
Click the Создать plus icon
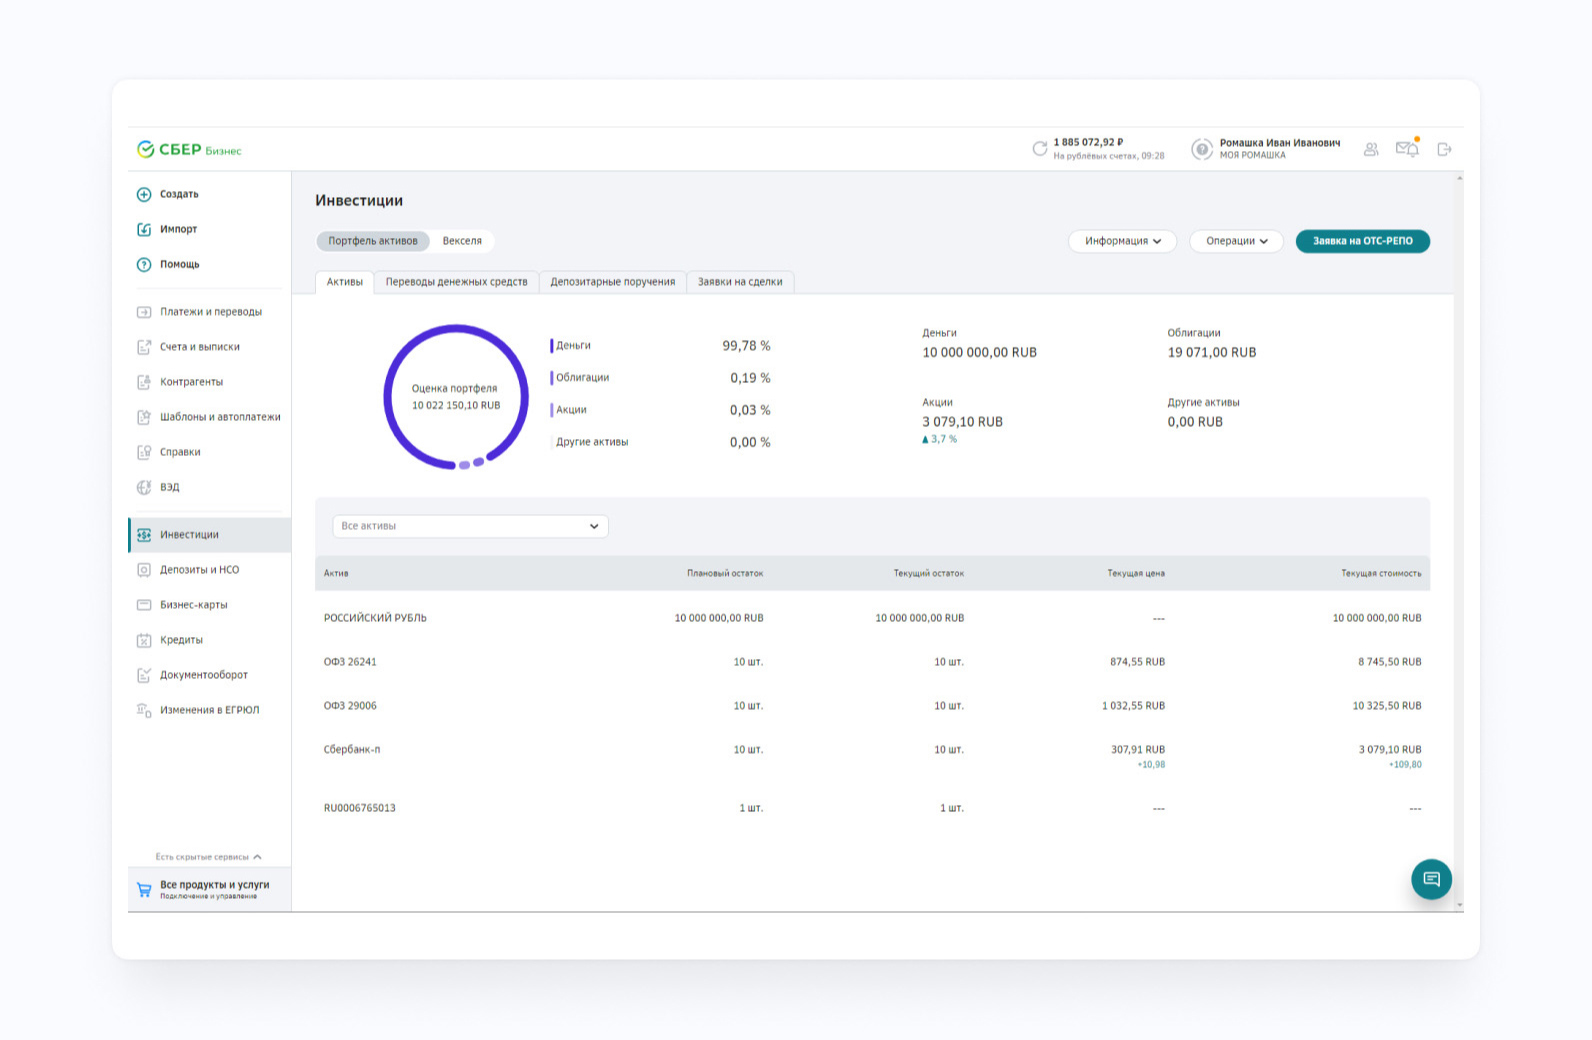(144, 194)
